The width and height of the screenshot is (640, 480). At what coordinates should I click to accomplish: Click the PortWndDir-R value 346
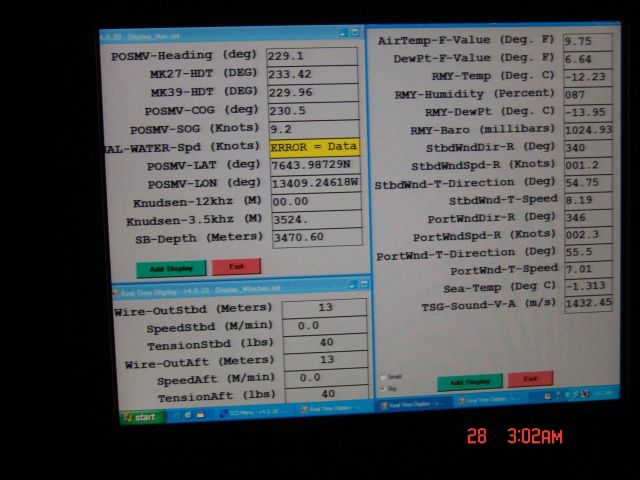[x=589, y=218]
